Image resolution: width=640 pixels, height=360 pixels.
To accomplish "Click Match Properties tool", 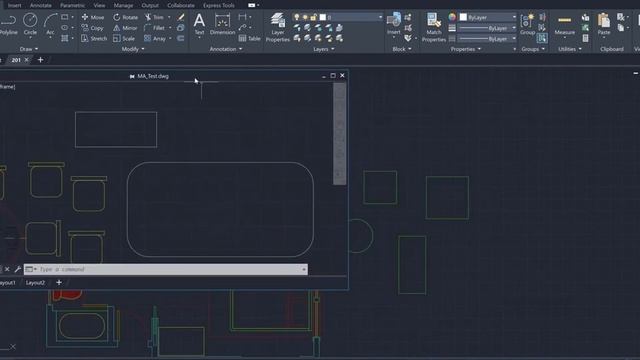I will (433, 27).
